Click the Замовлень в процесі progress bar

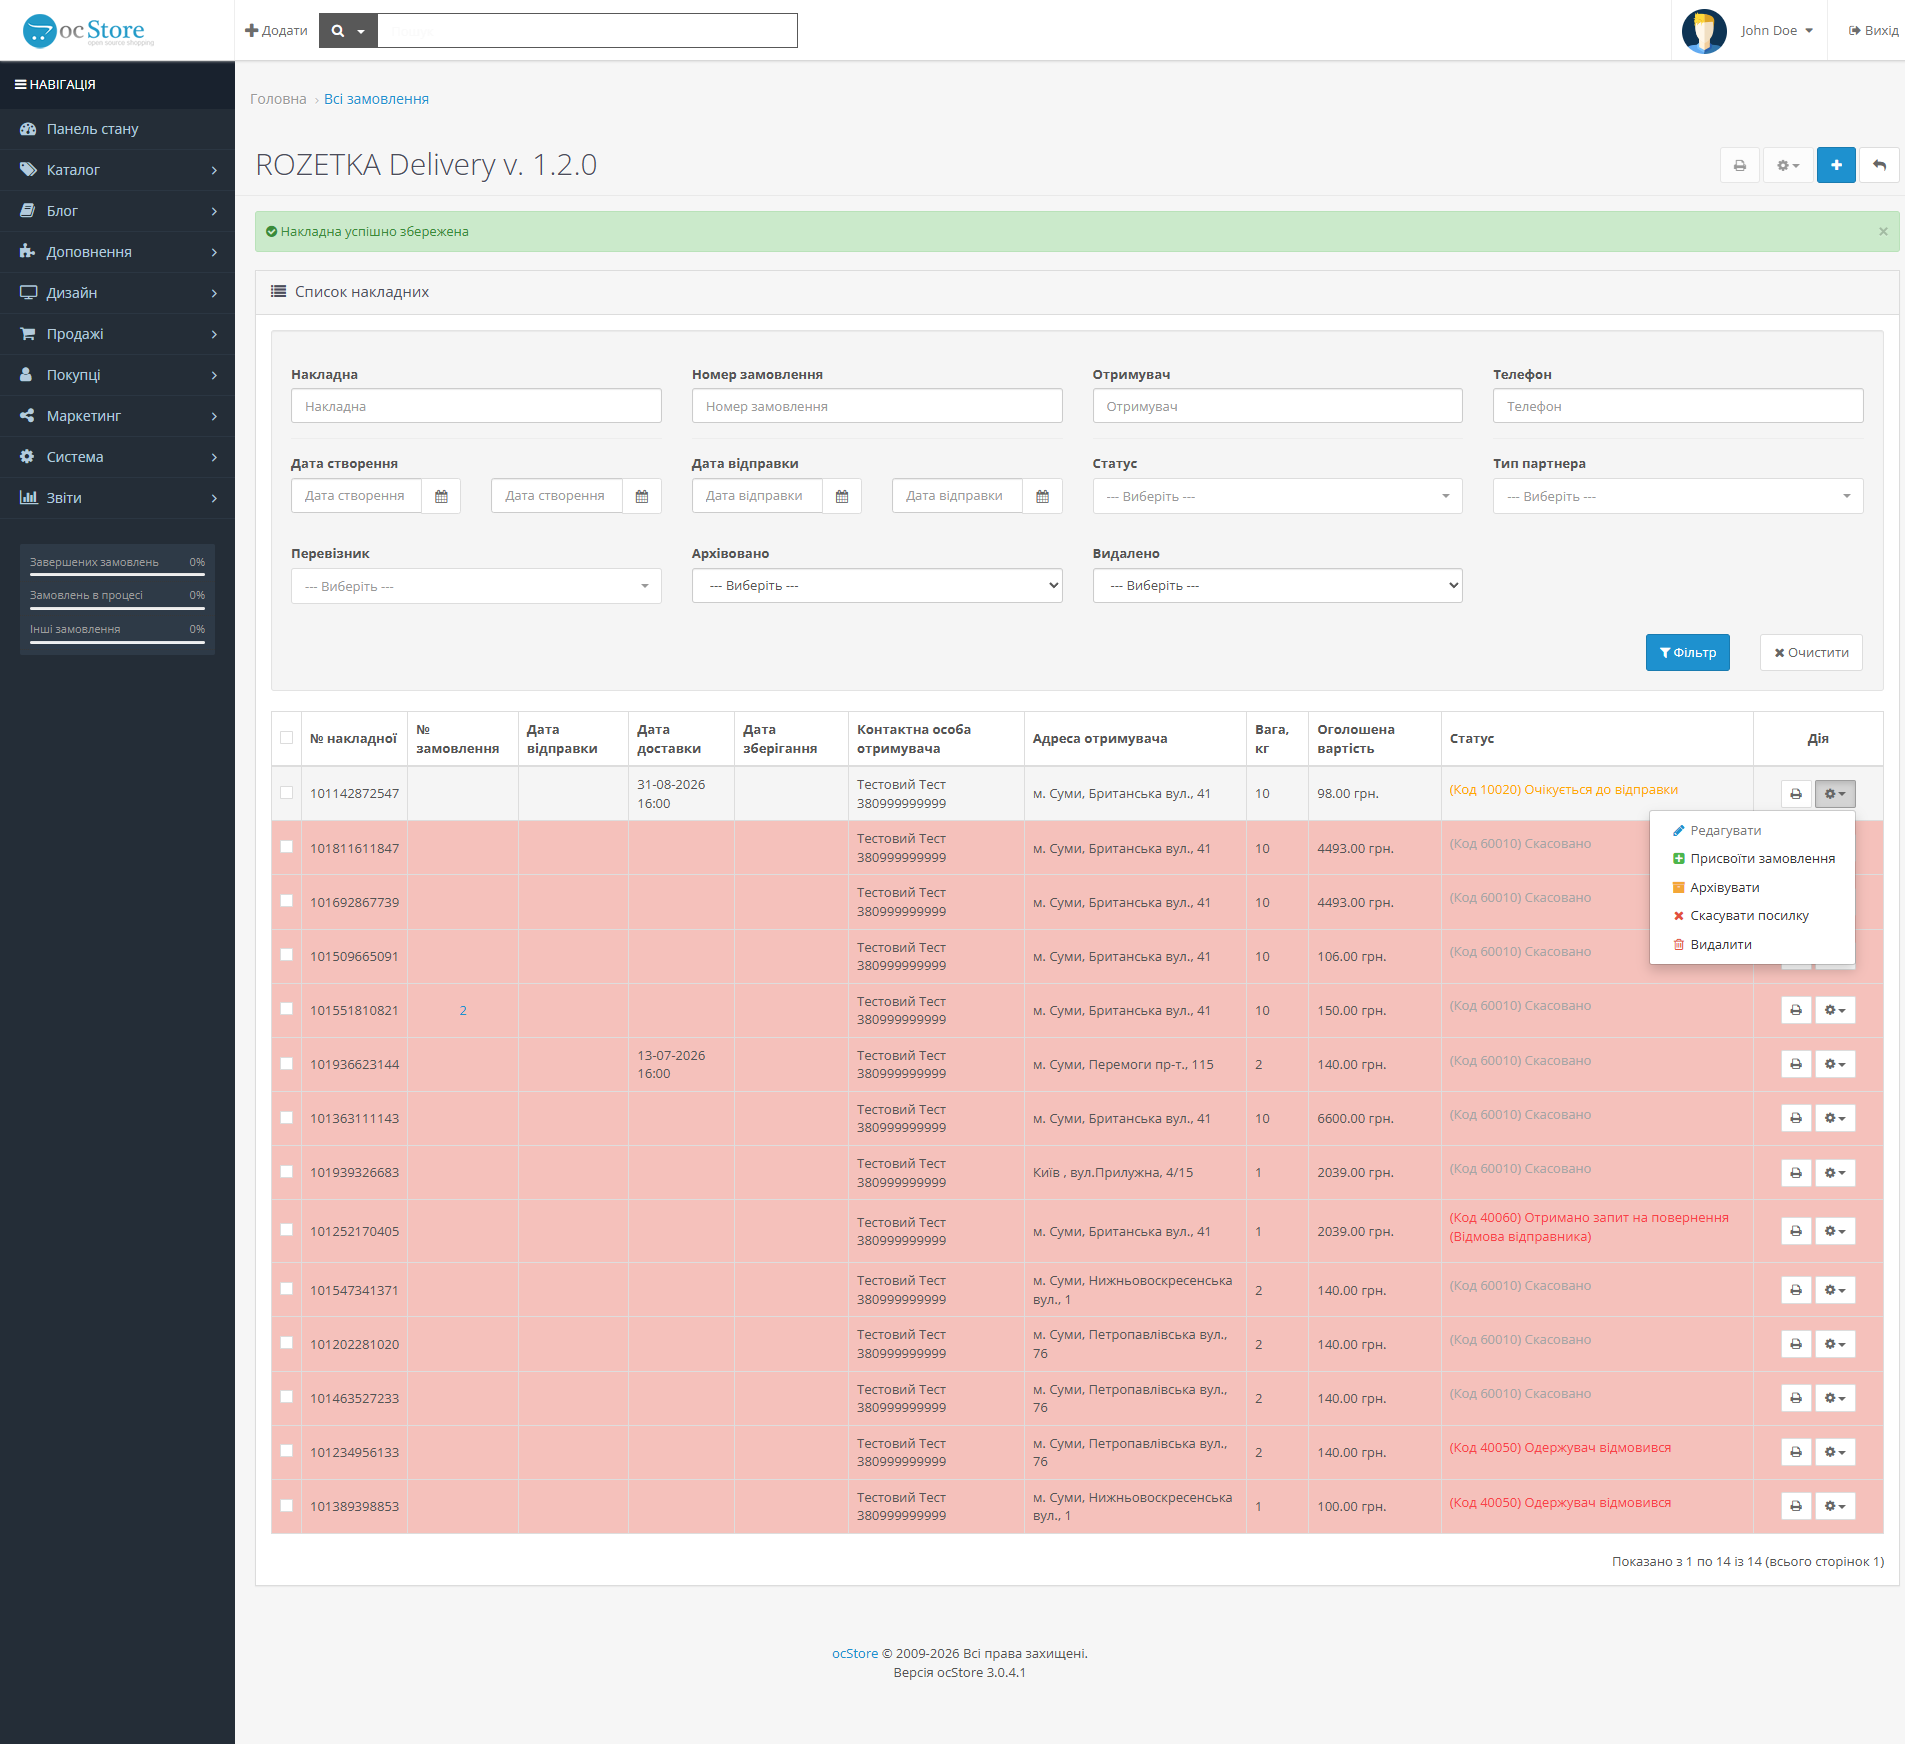pyautogui.click(x=117, y=608)
